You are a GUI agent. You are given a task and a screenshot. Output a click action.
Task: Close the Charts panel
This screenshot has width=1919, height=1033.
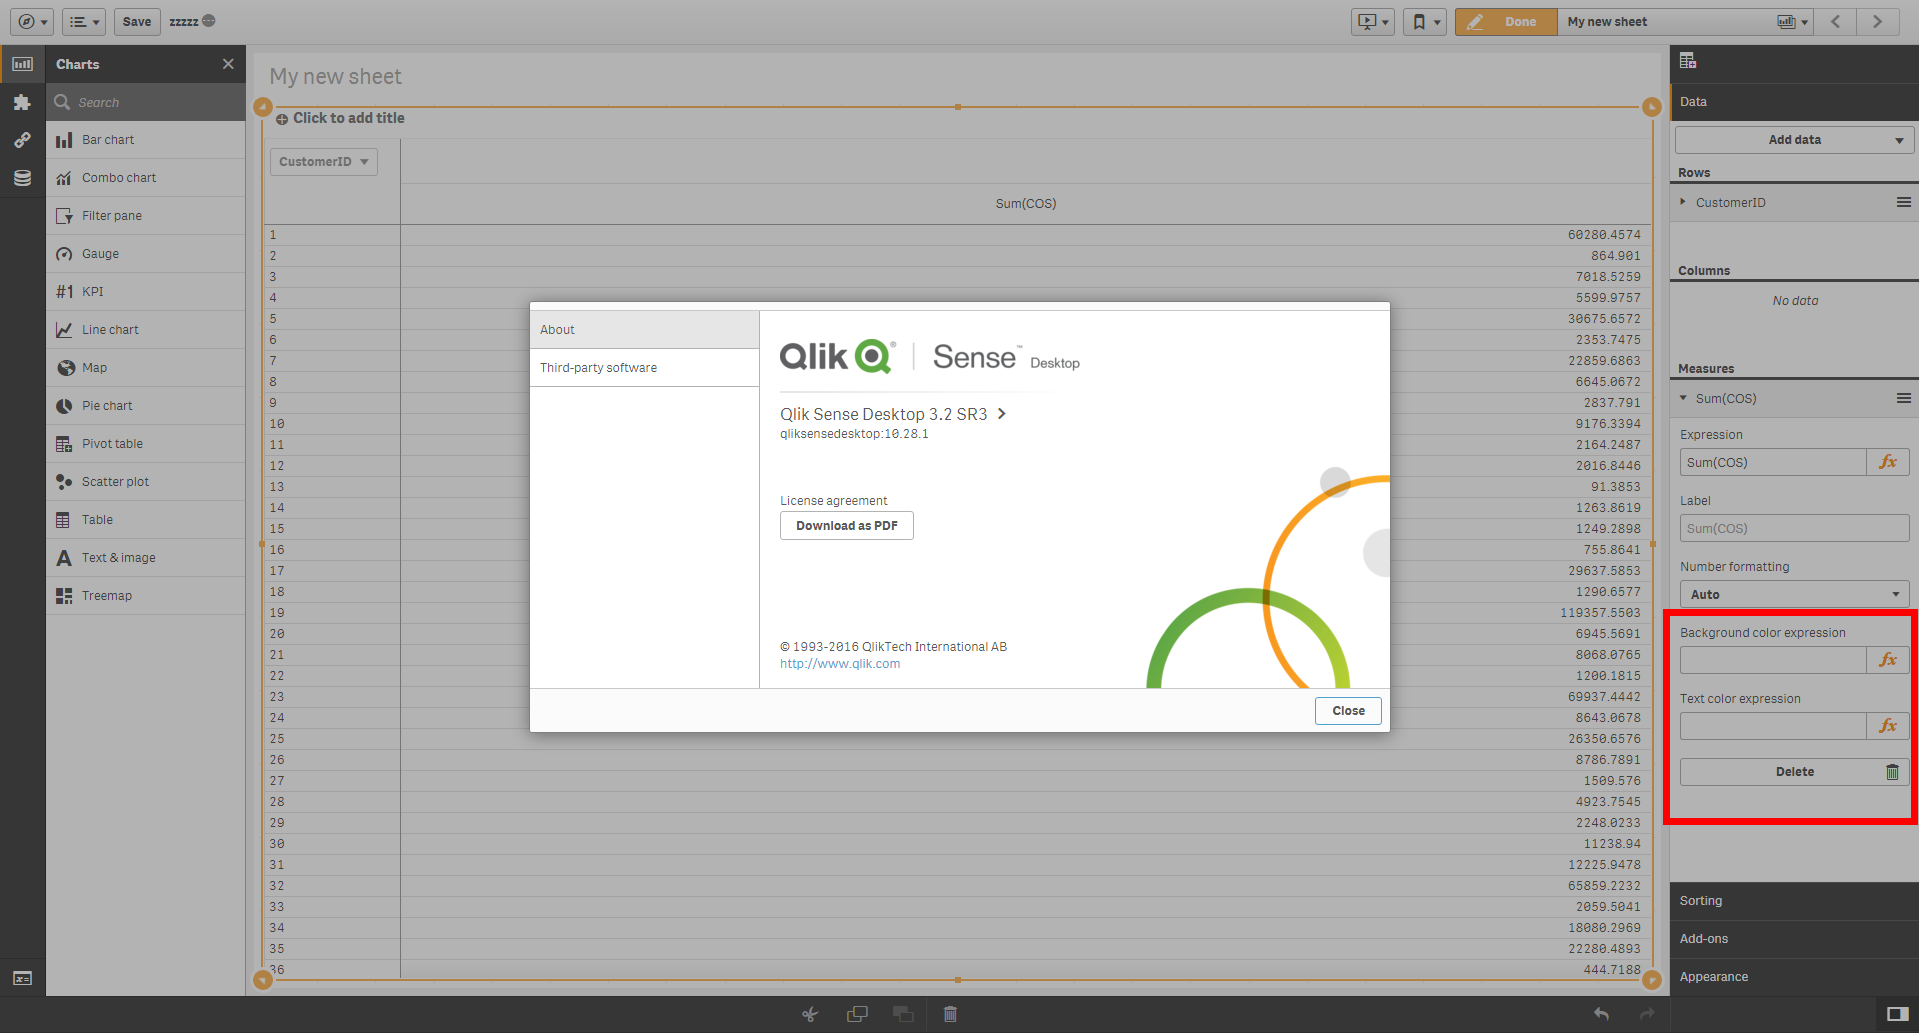tap(228, 64)
